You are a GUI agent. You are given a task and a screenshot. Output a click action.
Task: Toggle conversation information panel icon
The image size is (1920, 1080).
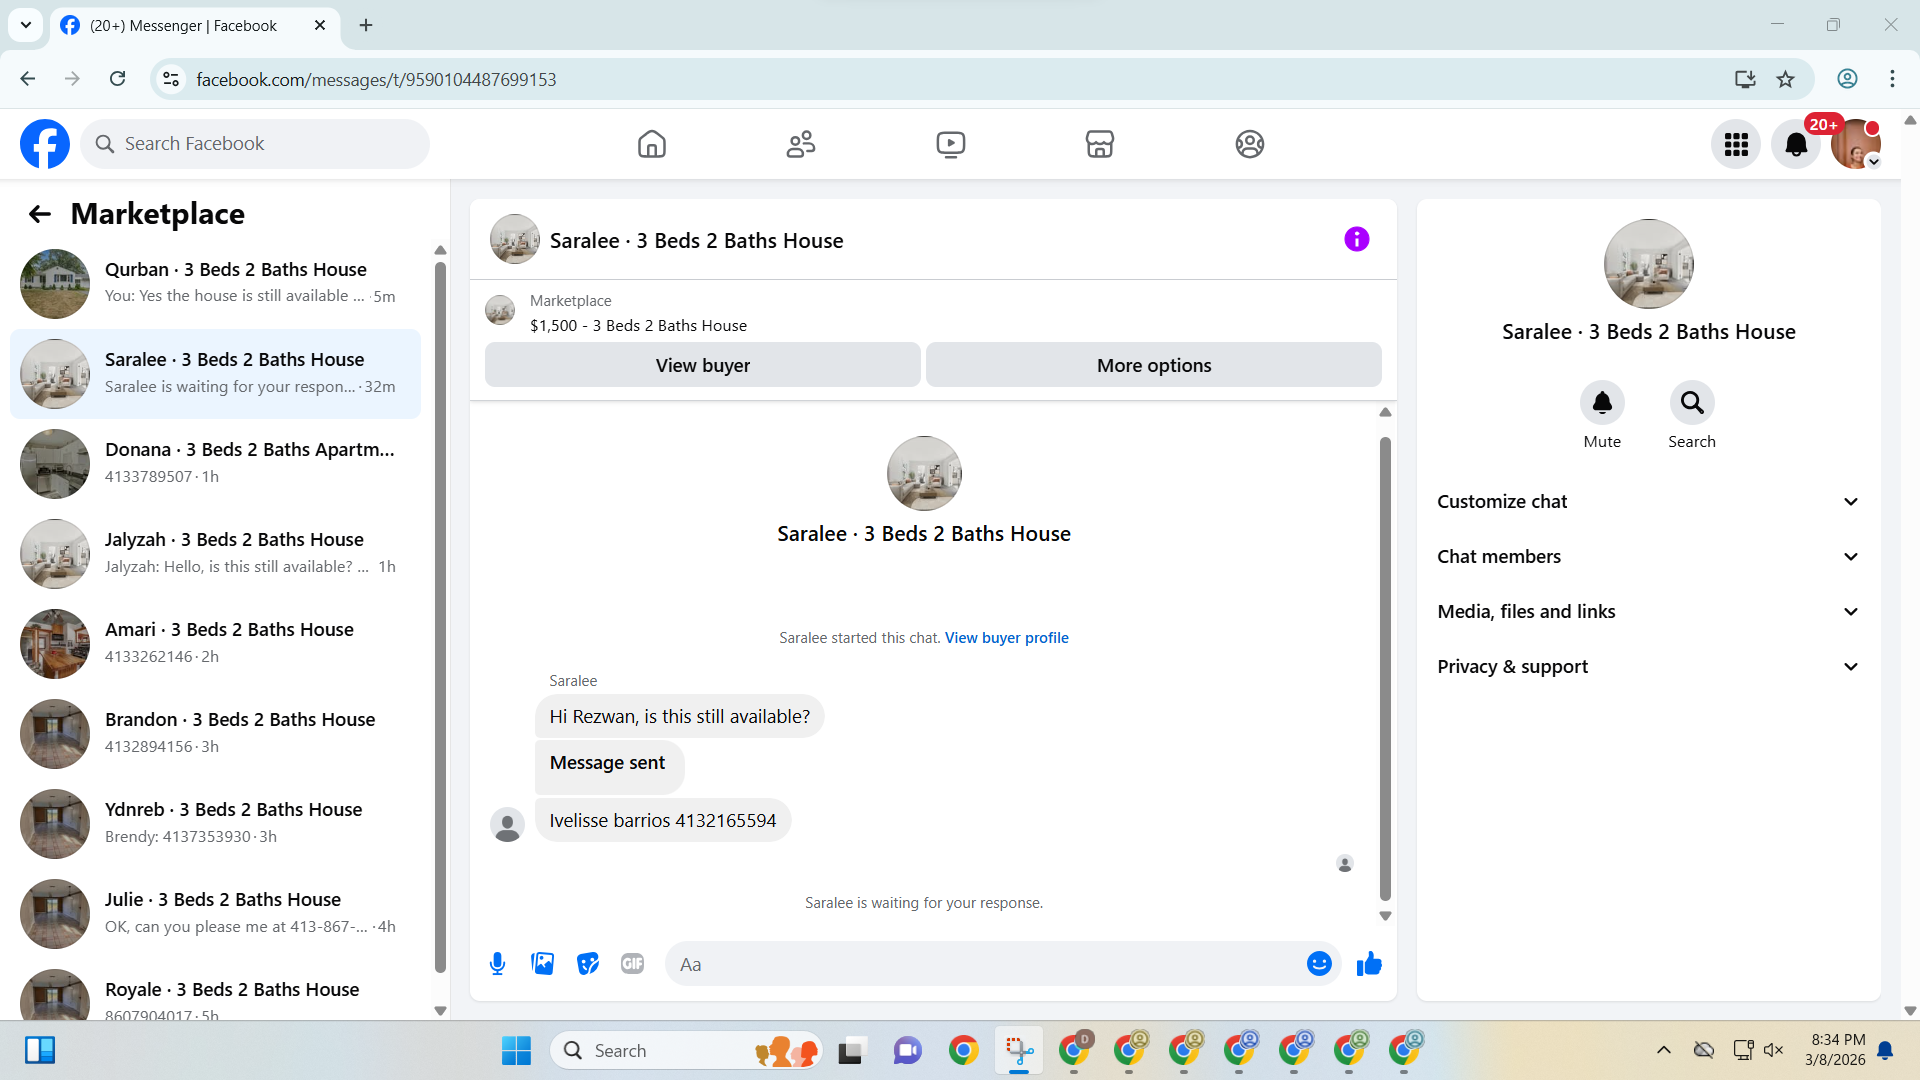(1356, 239)
